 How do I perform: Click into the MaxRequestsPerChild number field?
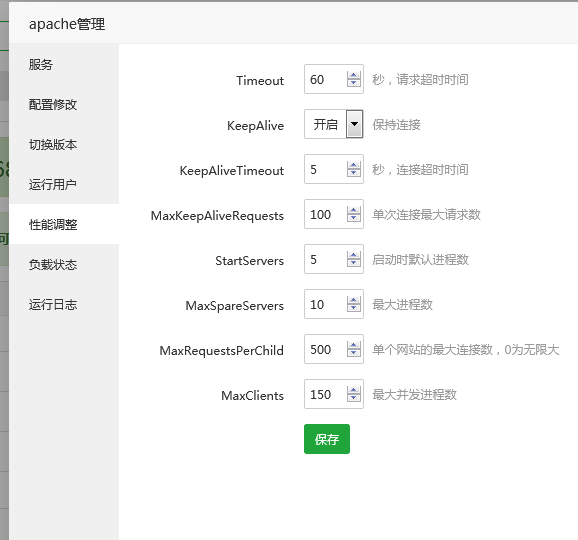pyautogui.click(x=334, y=349)
